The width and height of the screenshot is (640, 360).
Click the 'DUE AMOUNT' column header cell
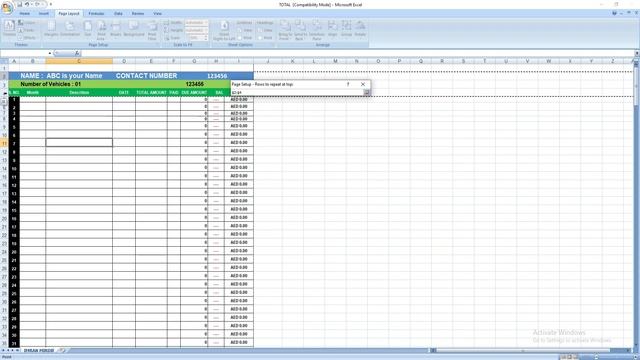[x=194, y=93]
